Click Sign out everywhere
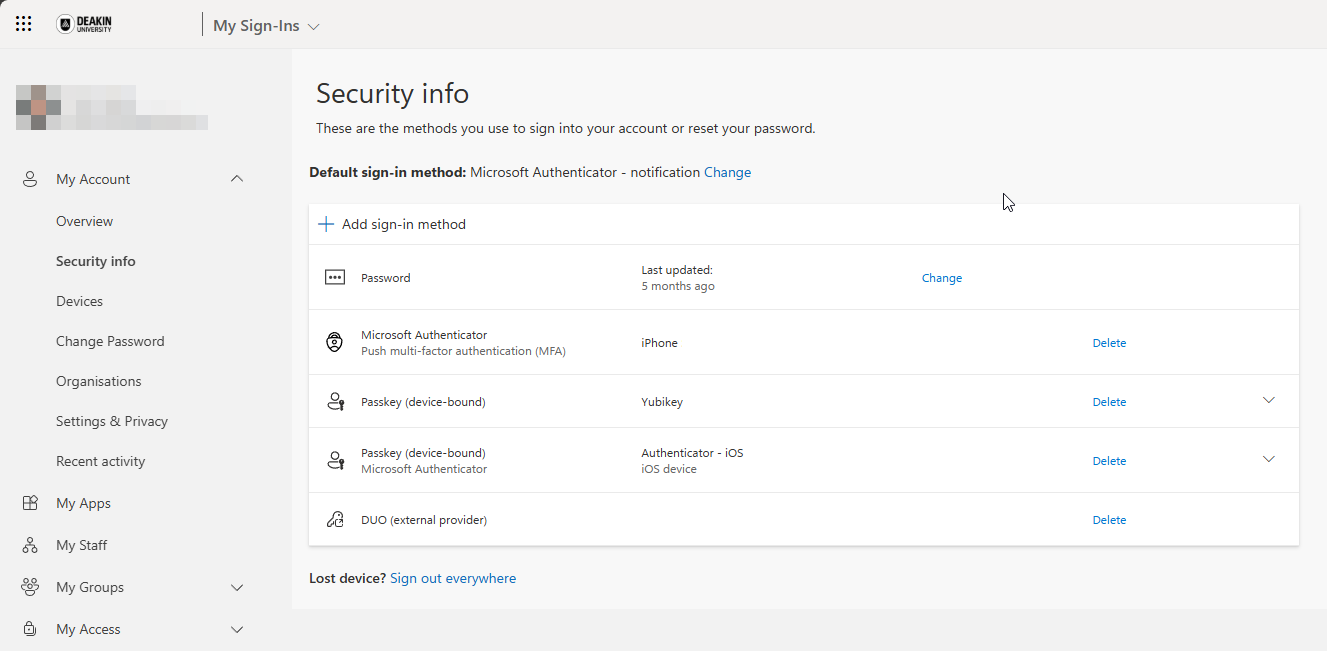The height and width of the screenshot is (651, 1327). point(453,578)
